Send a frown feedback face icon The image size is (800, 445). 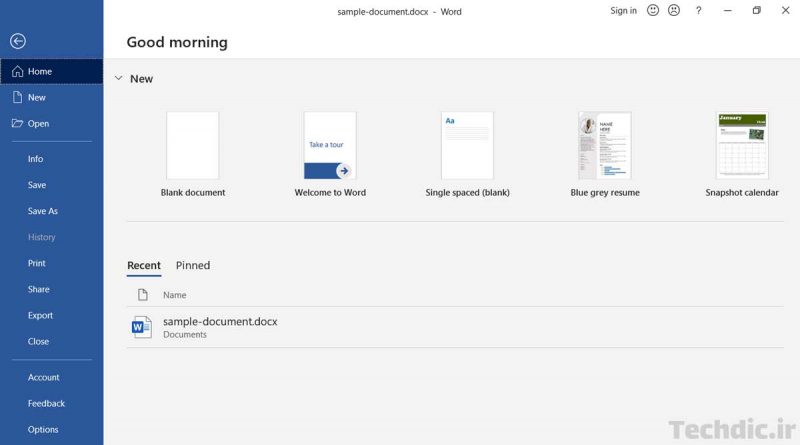point(674,11)
